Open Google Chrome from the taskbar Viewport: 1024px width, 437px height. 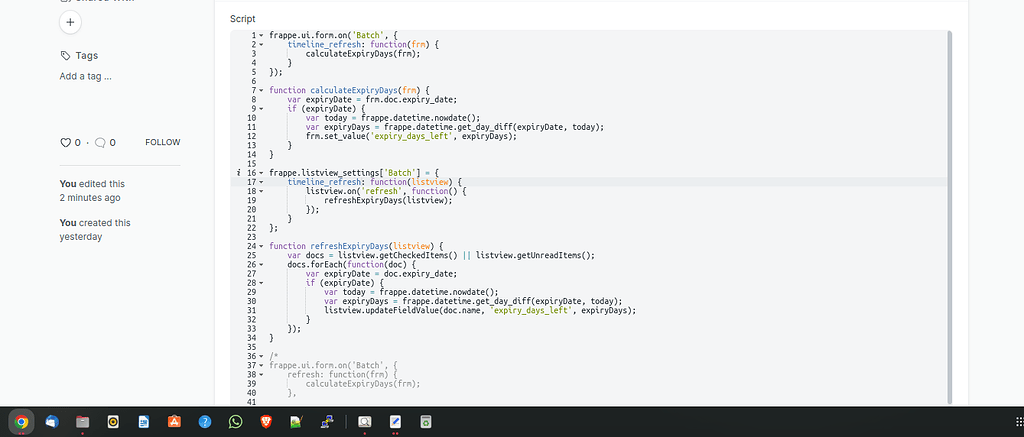[x=21, y=422]
